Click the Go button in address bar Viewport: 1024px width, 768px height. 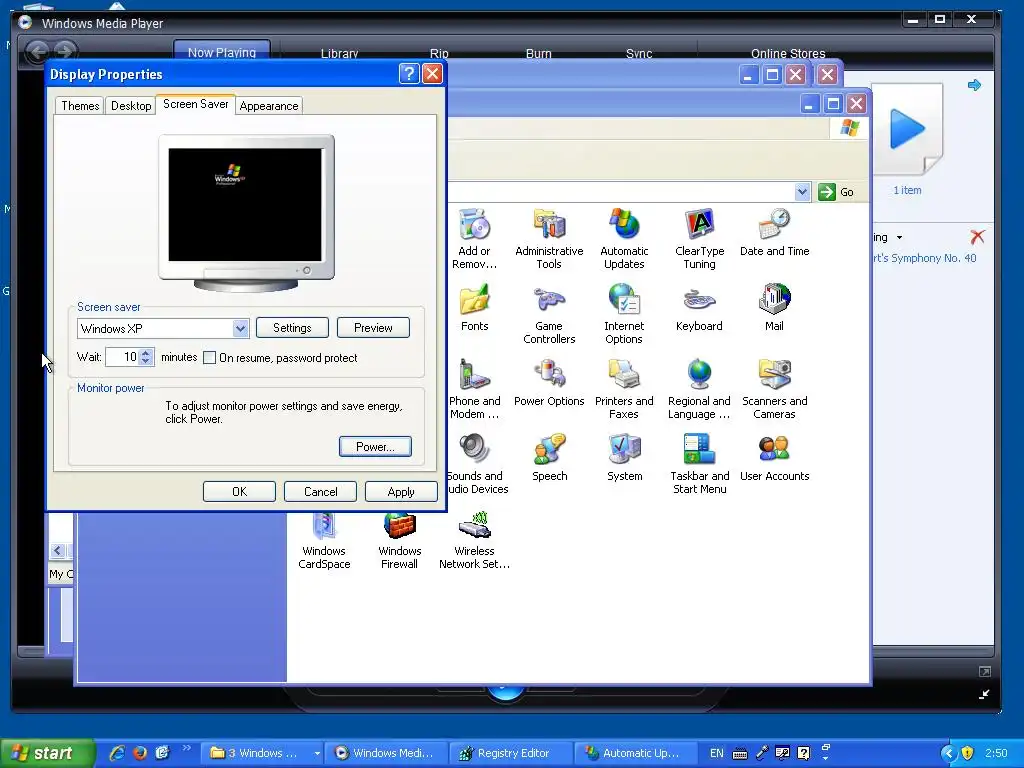tap(837, 192)
